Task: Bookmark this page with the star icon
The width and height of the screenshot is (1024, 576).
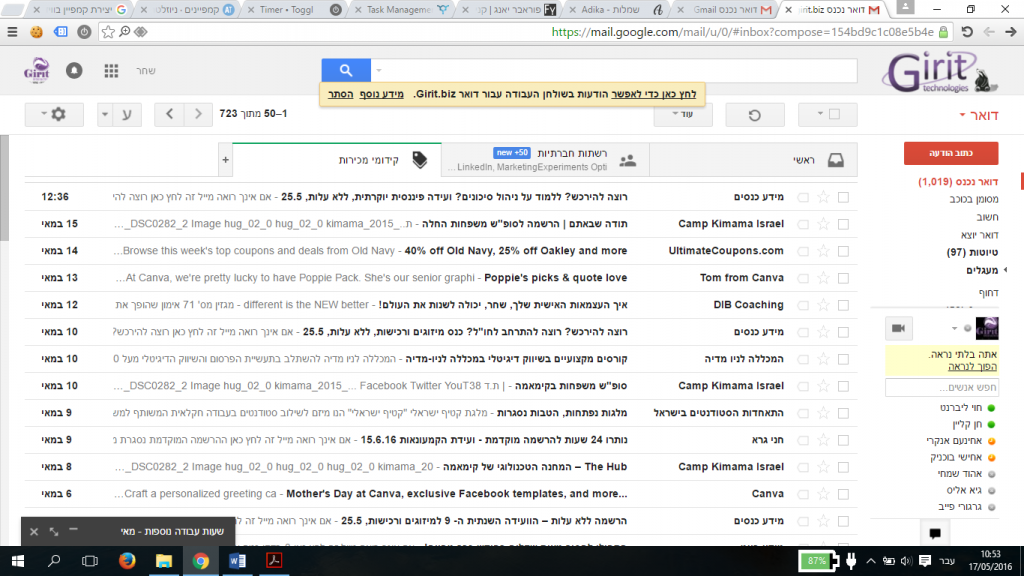Action: coord(108,31)
